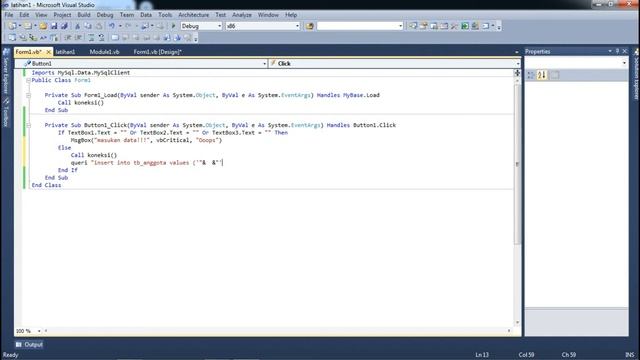
Task: Click the Property Pages icon in Properties
Action: pos(555,75)
